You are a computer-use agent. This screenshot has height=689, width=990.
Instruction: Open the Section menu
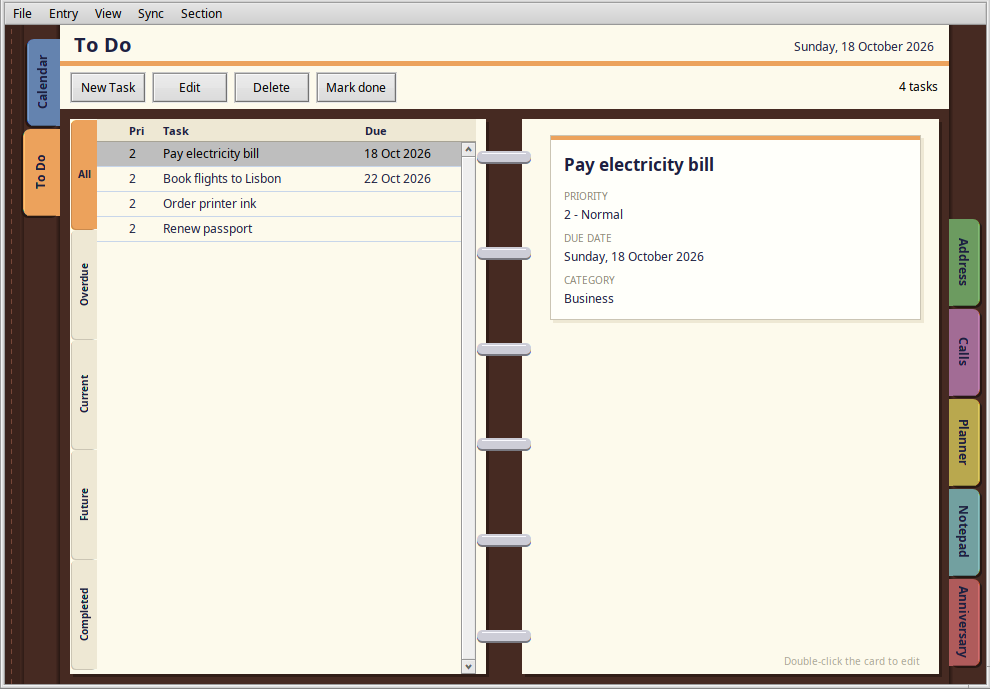pos(201,13)
